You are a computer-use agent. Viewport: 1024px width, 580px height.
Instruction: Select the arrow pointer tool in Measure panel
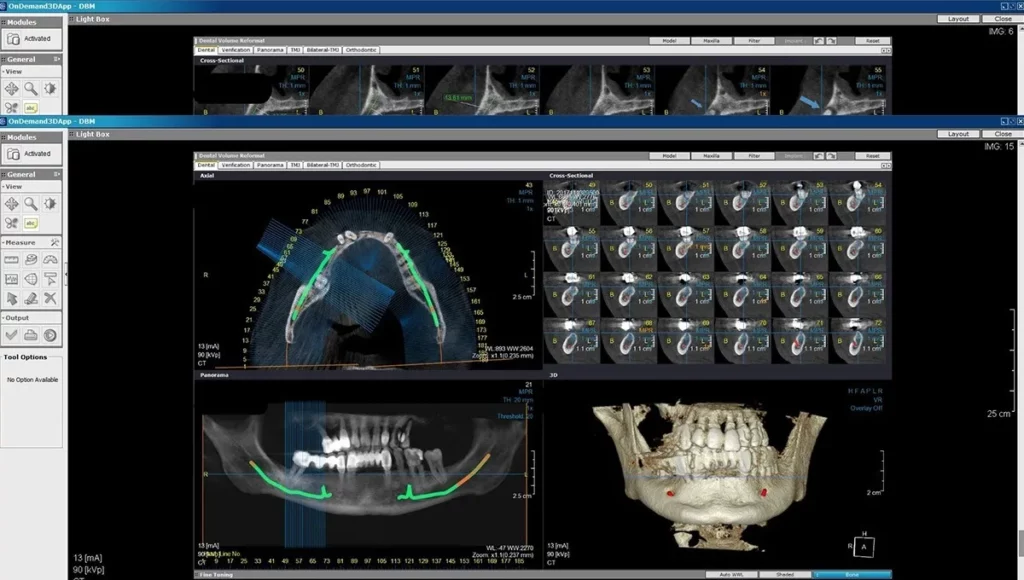pyautogui.click(x=12, y=298)
